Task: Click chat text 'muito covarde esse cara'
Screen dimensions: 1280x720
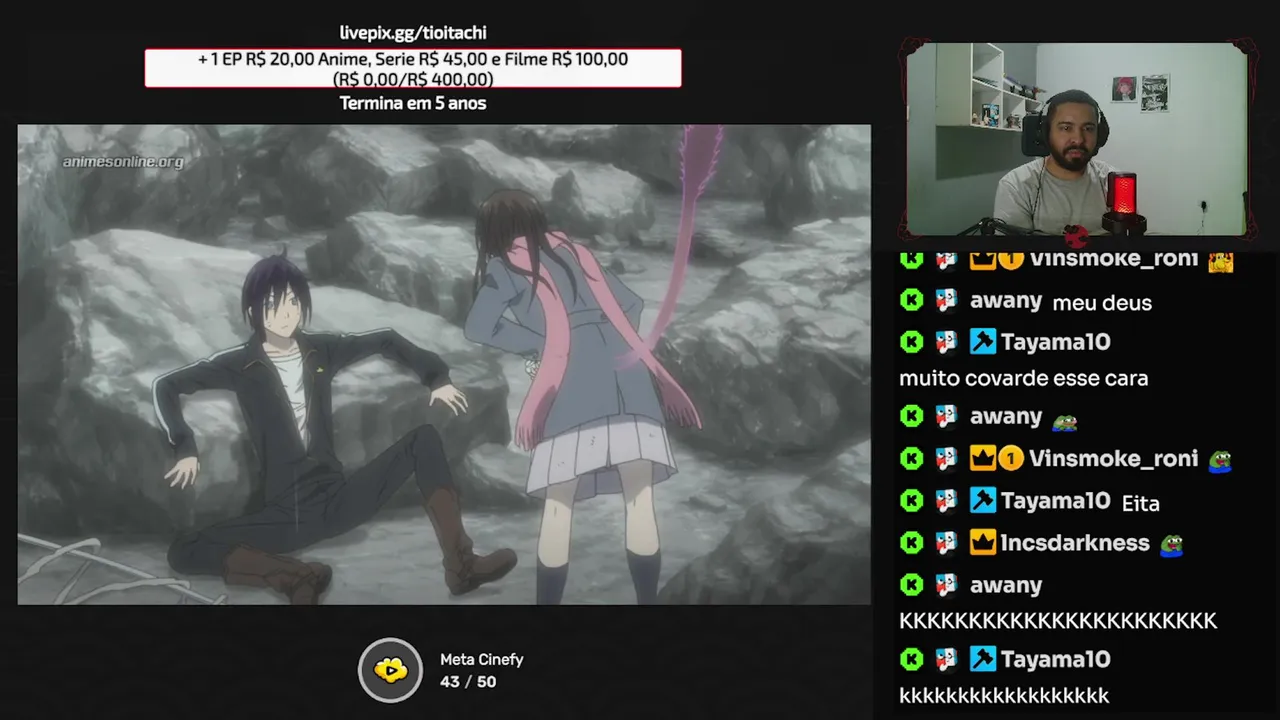Action: 1023,378
